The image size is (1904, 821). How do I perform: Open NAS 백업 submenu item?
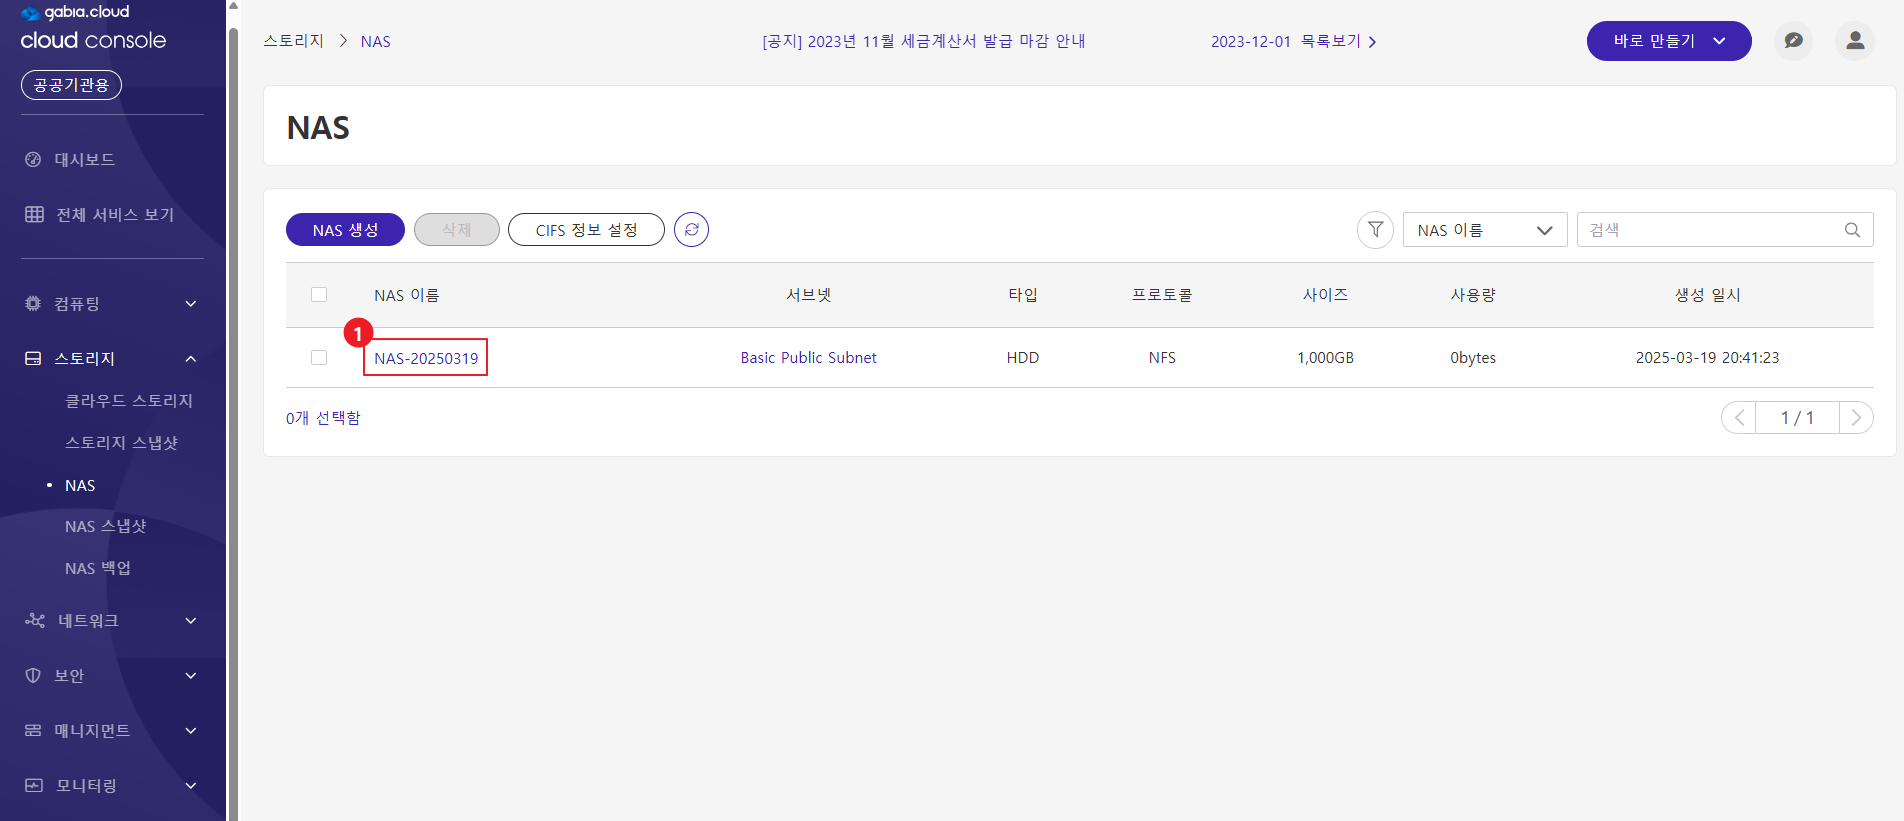pos(98,568)
